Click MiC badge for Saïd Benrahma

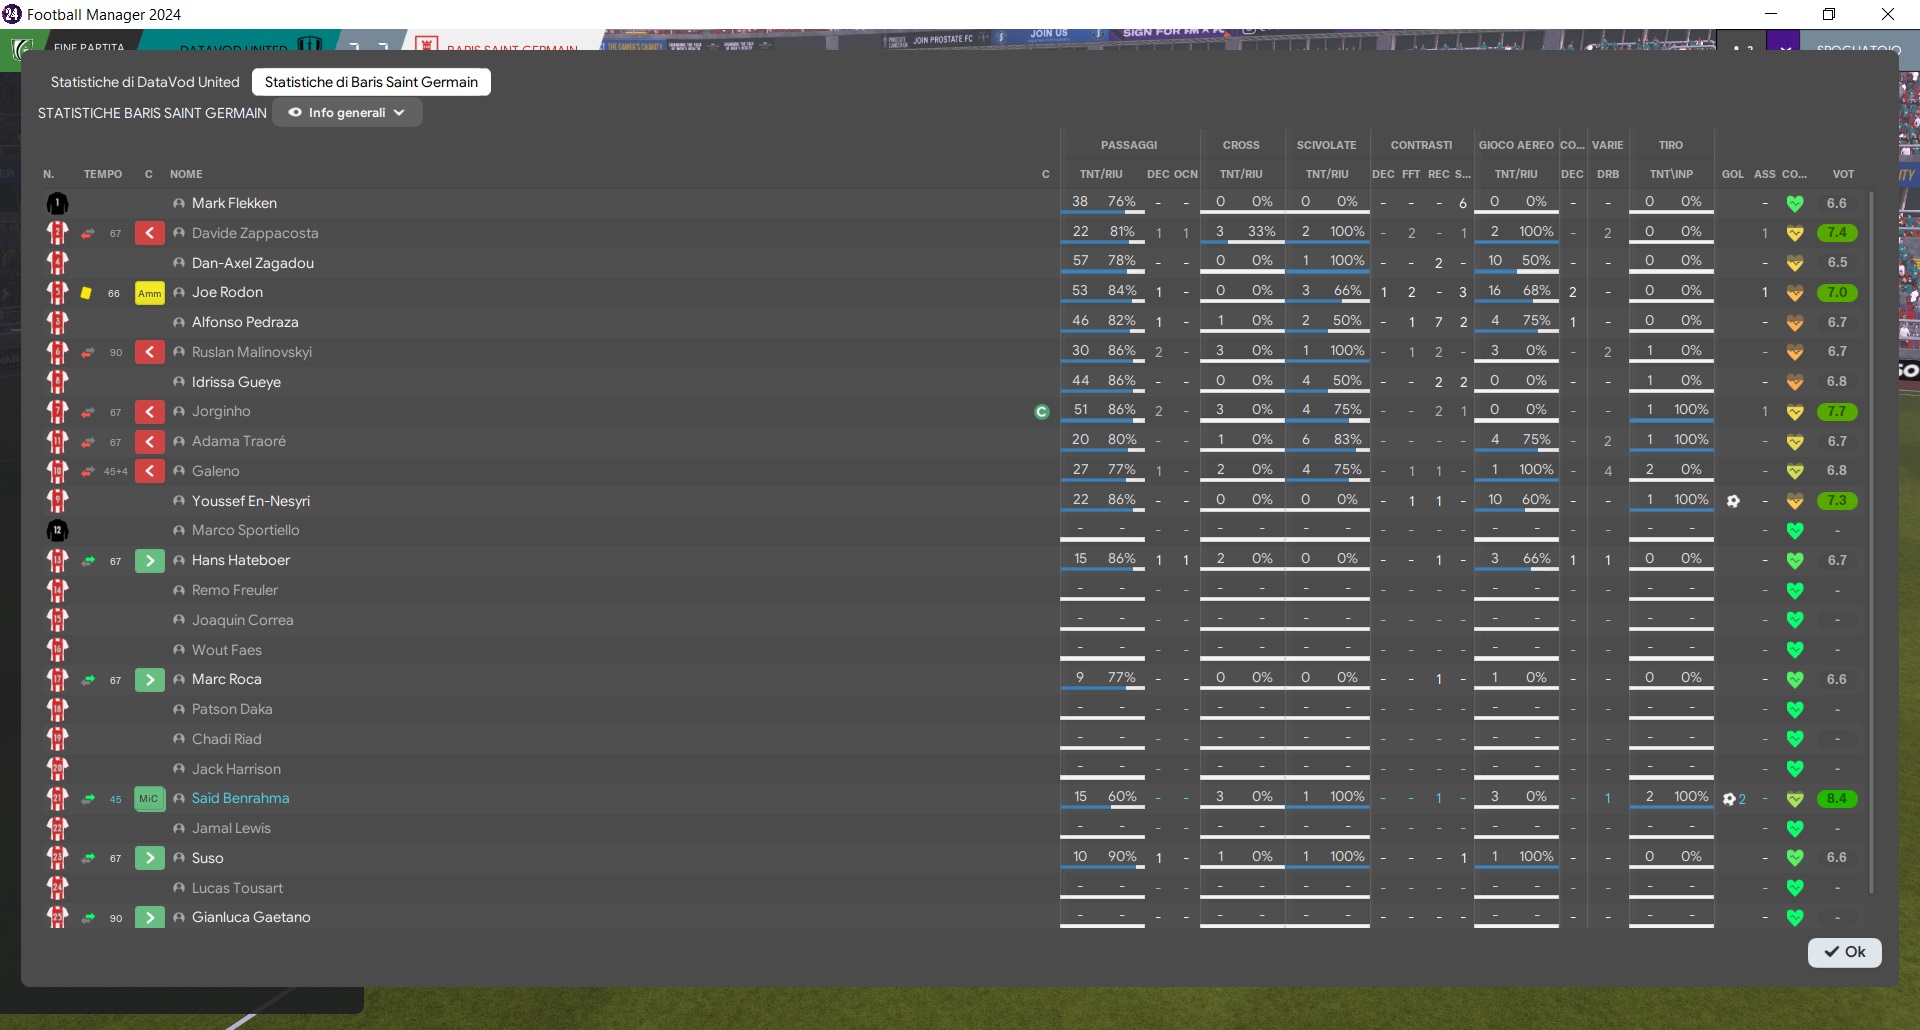[149, 799]
